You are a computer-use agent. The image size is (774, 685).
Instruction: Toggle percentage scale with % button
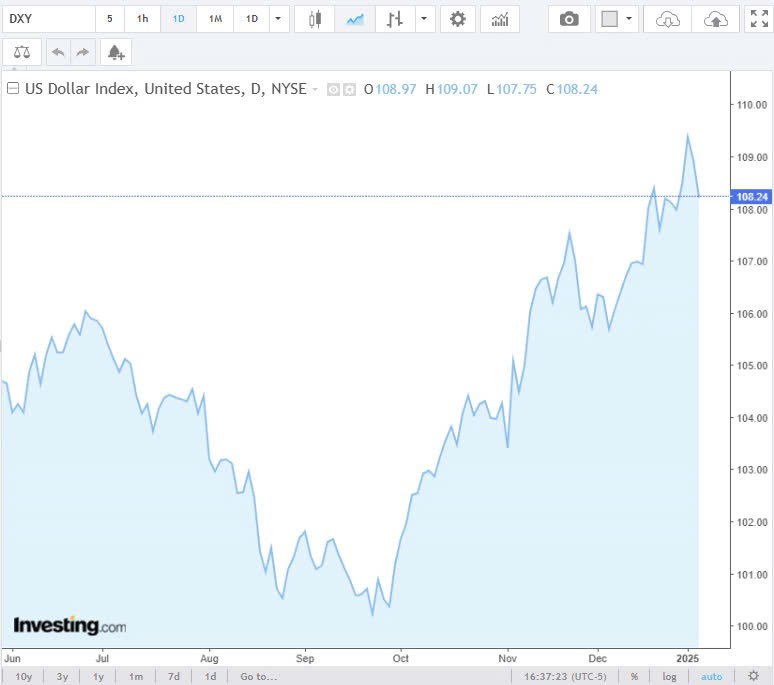pos(634,676)
